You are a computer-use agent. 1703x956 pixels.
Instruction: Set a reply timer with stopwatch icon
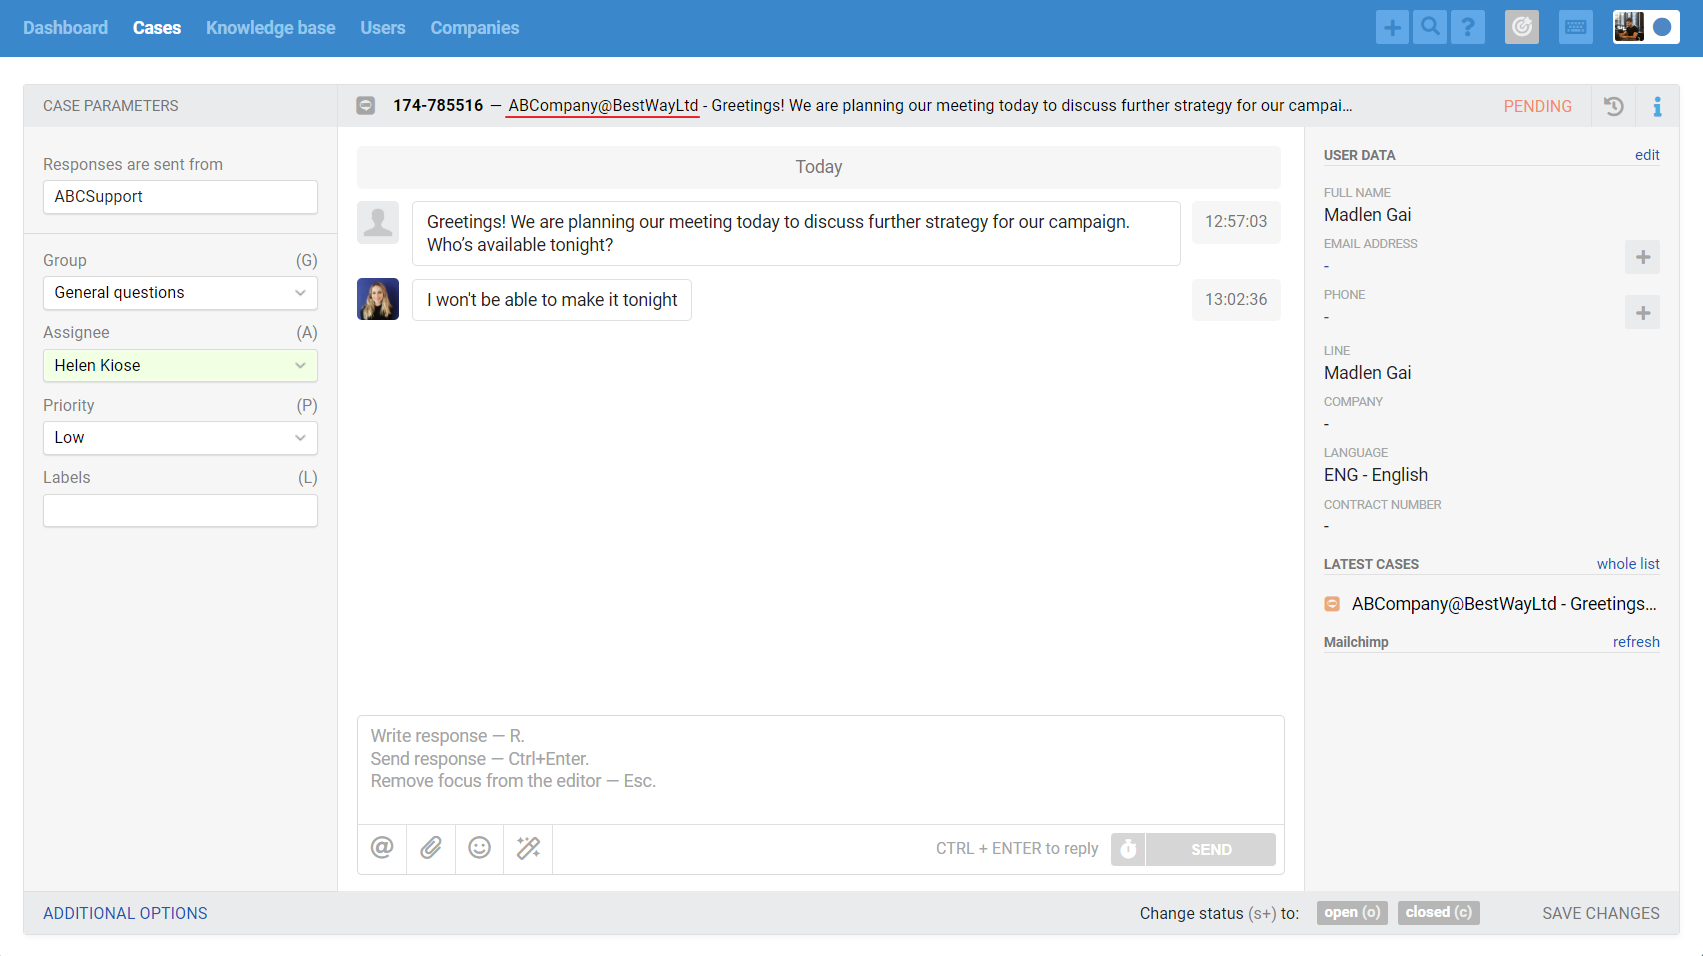(1127, 849)
